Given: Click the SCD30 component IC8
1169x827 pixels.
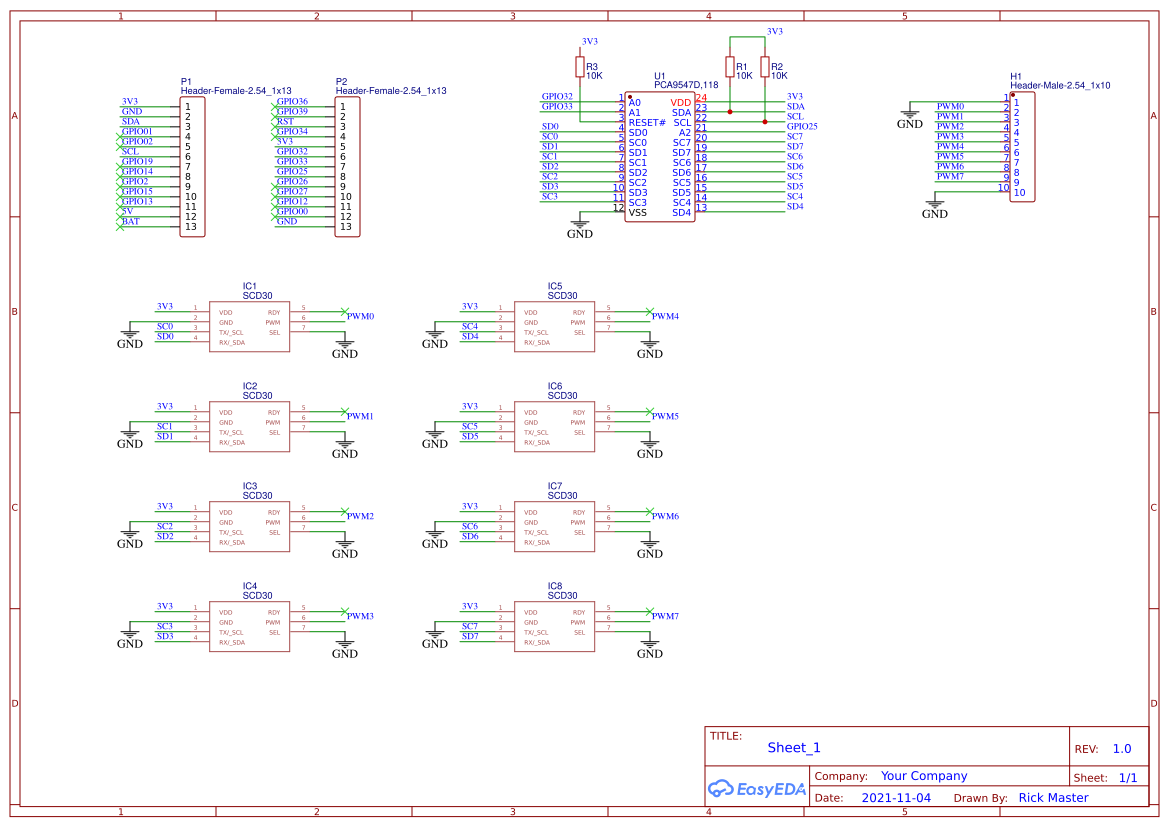Looking at the screenshot, I should pyautogui.click(x=554, y=625).
